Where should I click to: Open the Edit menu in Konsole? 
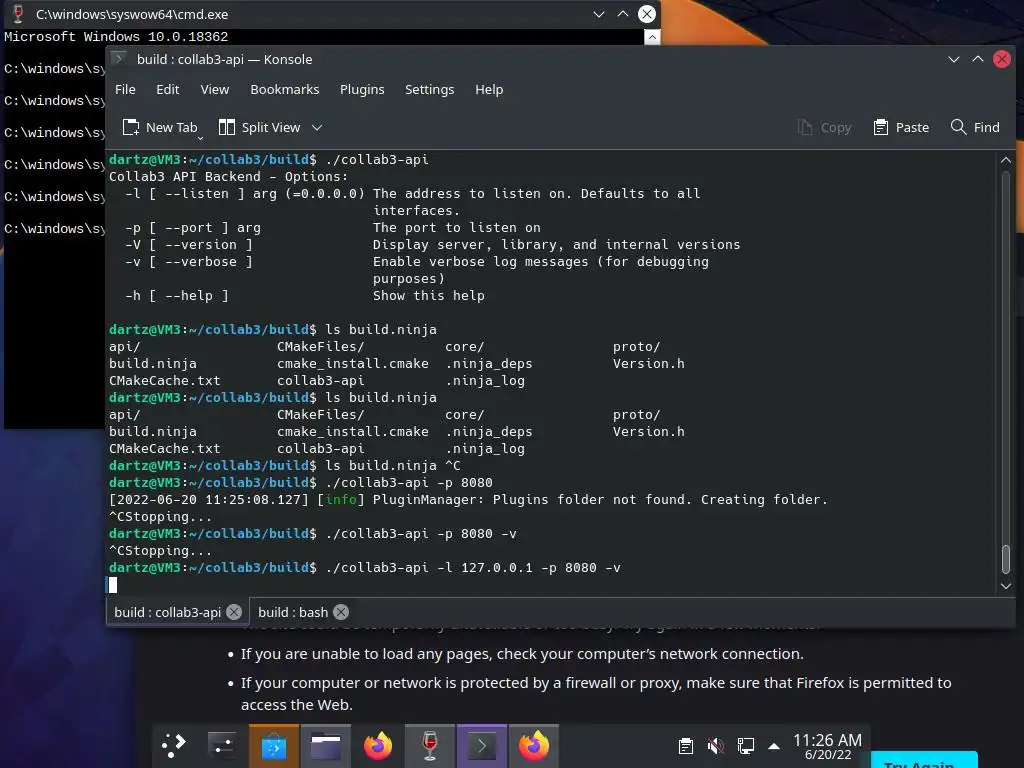point(167,89)
